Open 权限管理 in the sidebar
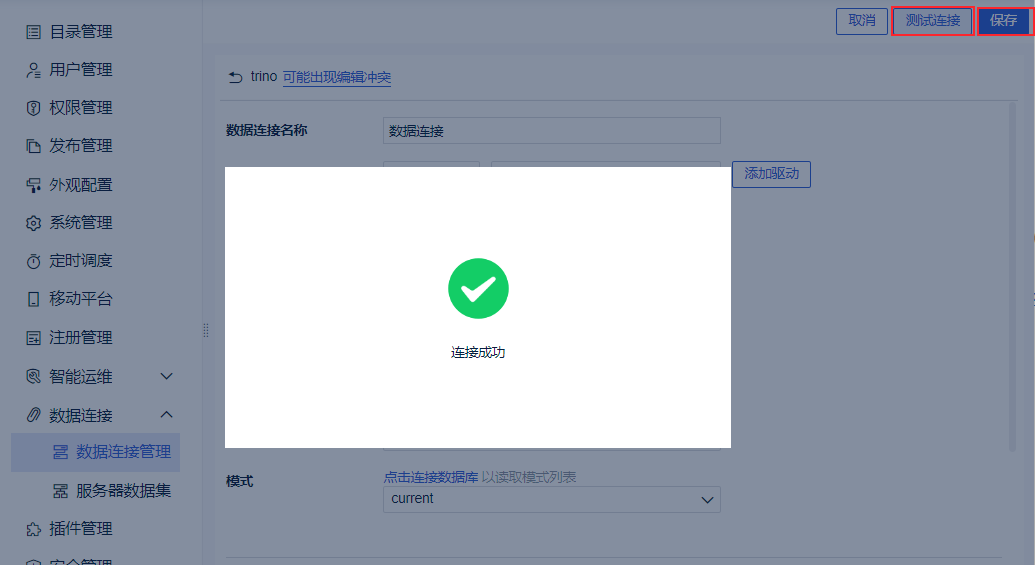This screenshot has height=565, width=1035. pos(81,108)
